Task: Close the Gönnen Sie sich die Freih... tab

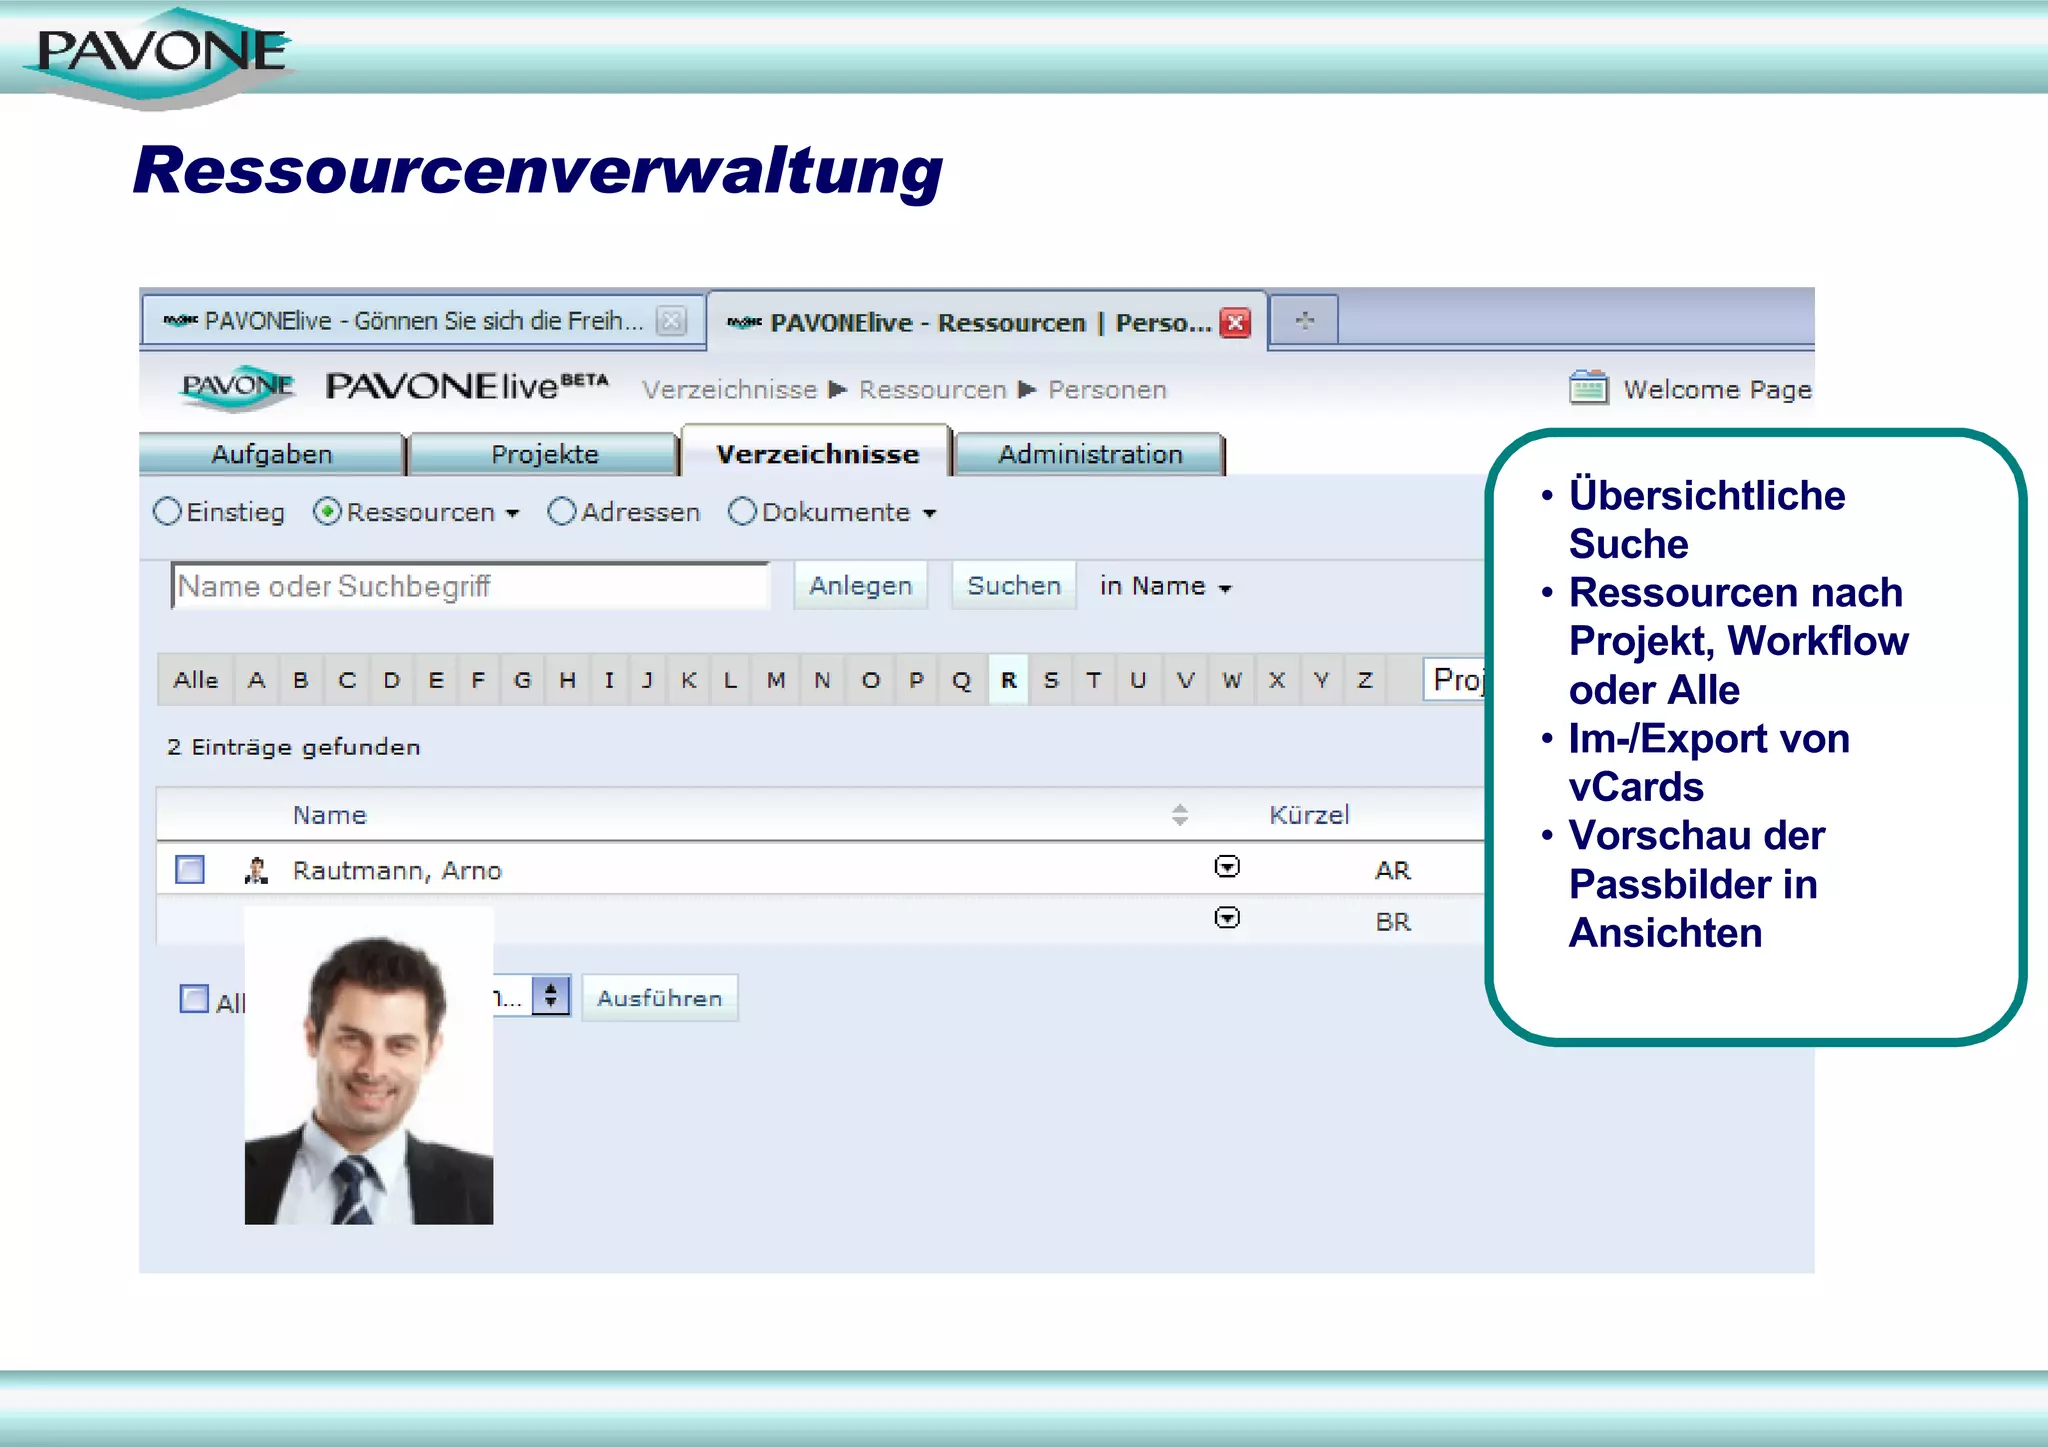Action: point(672,321)
